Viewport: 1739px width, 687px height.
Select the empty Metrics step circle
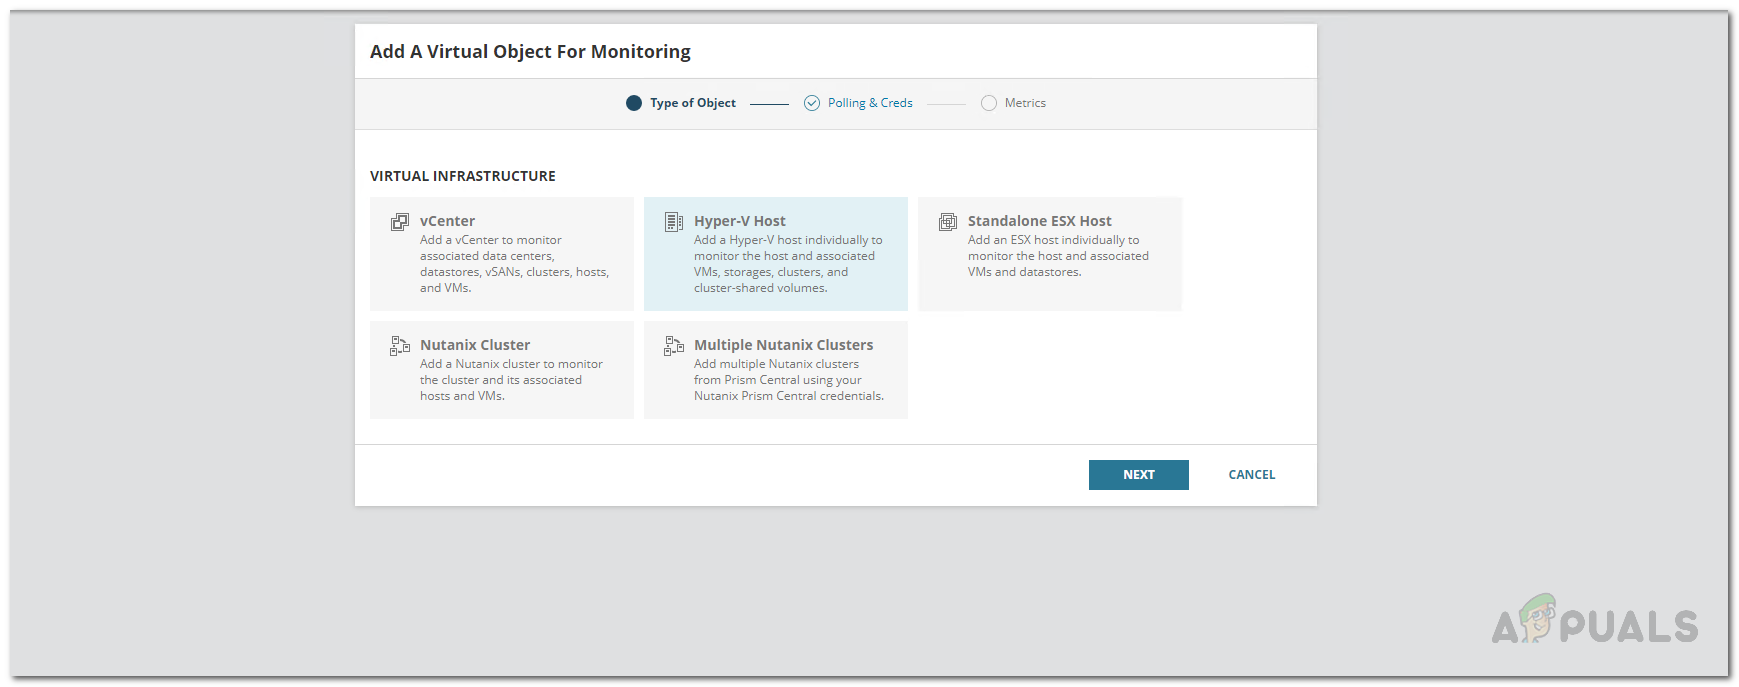point(989,103)
